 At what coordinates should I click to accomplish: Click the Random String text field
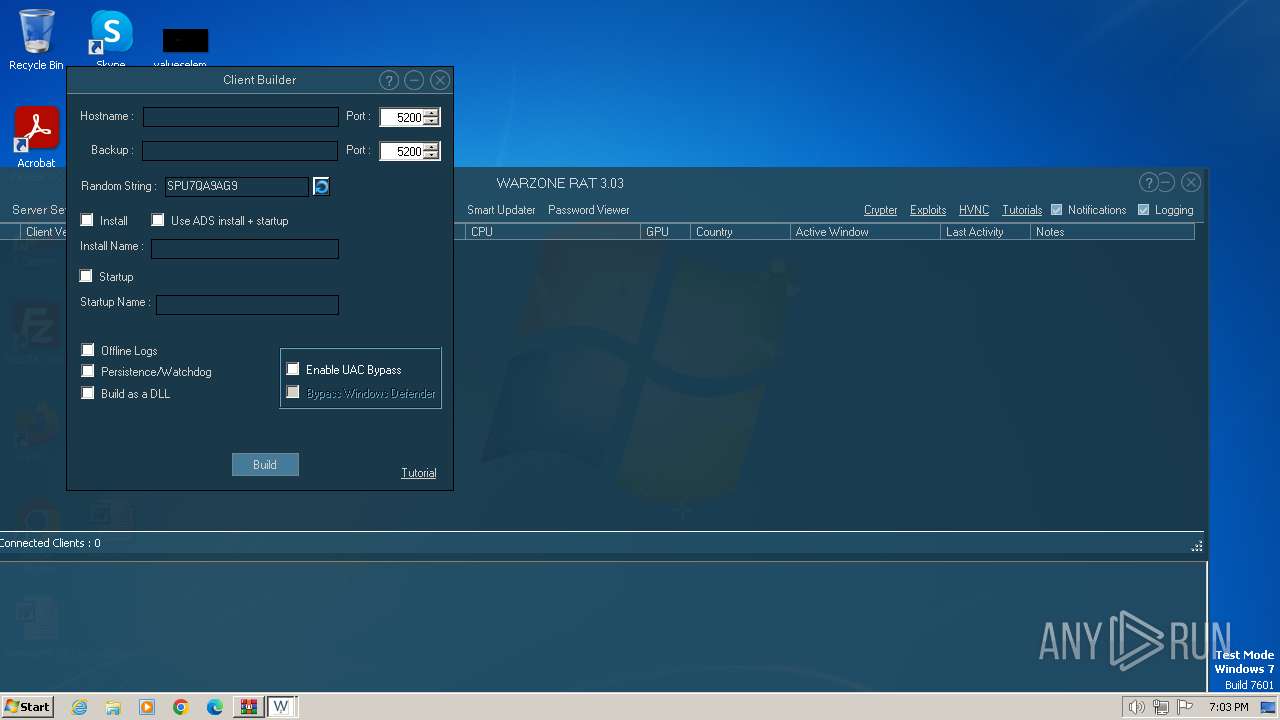click(236, 186)
